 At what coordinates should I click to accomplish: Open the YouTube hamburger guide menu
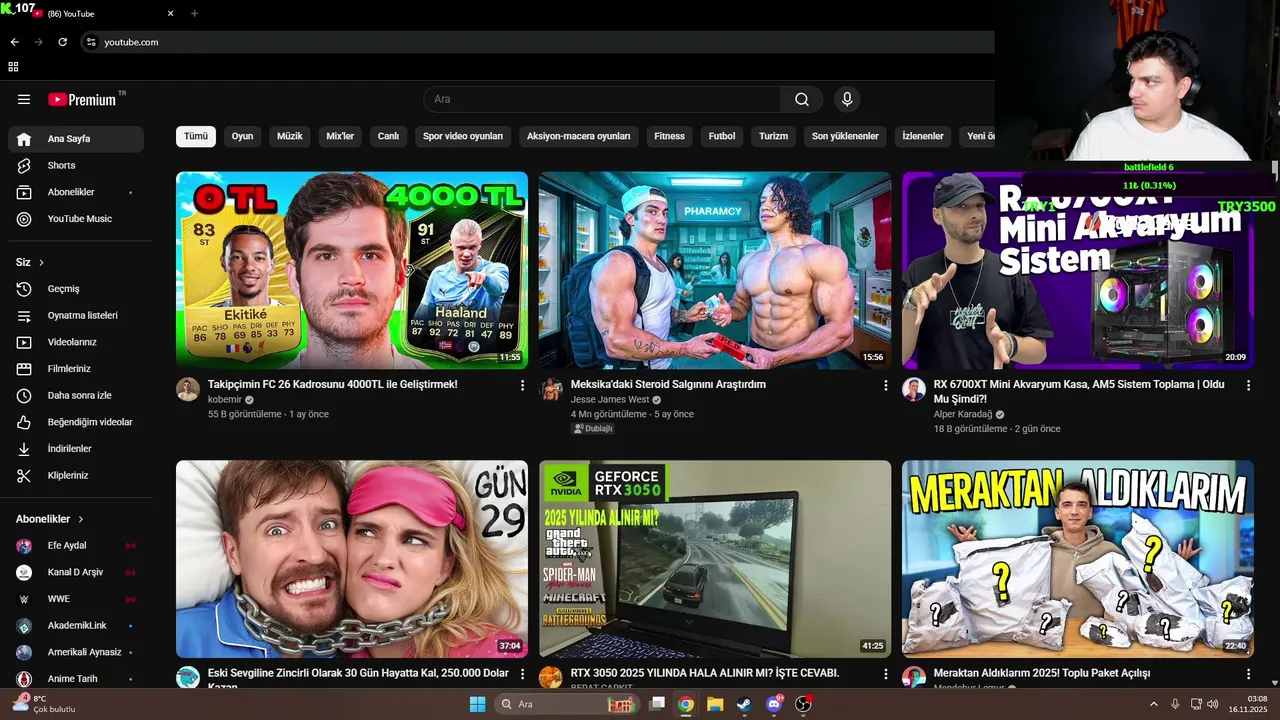[x=24, y=99]
